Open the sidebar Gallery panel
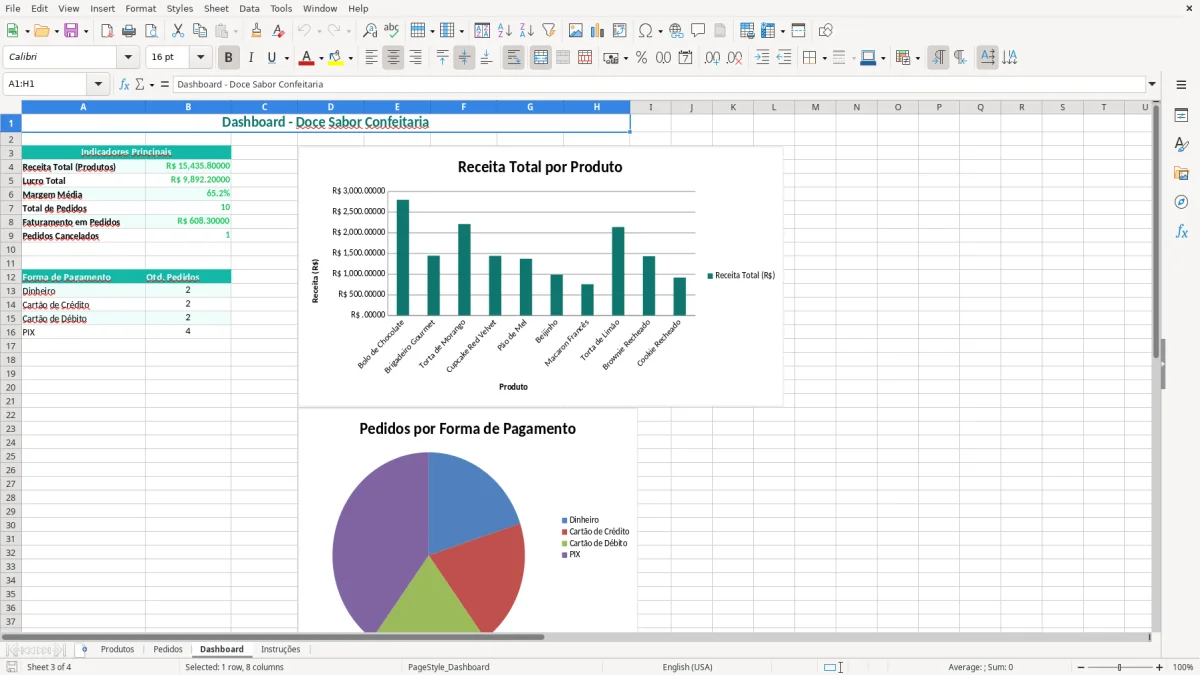 click(1181, 173)
